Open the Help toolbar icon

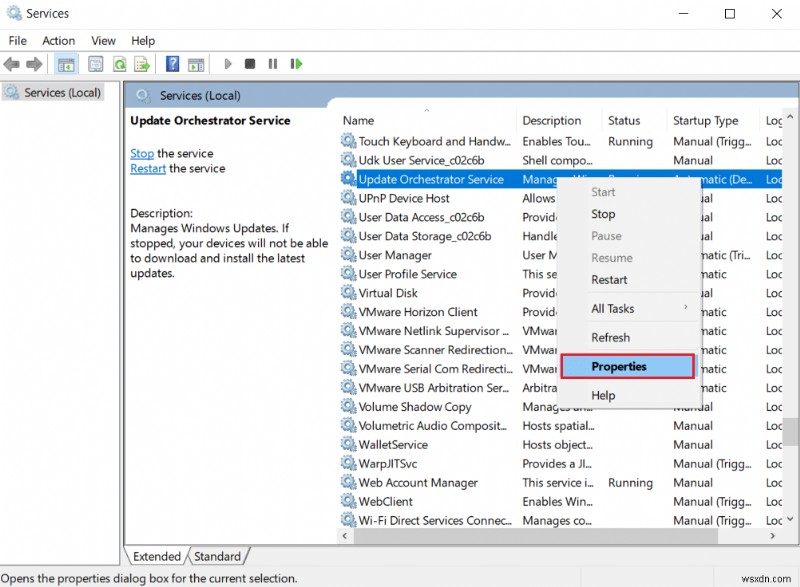coord(171,63)
